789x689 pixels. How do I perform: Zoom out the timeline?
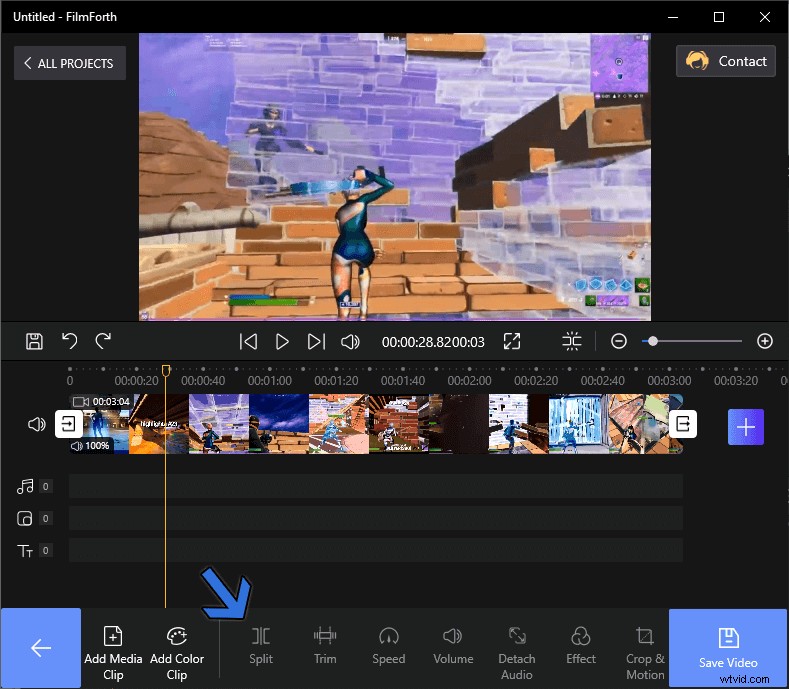[x=618, y=341]
